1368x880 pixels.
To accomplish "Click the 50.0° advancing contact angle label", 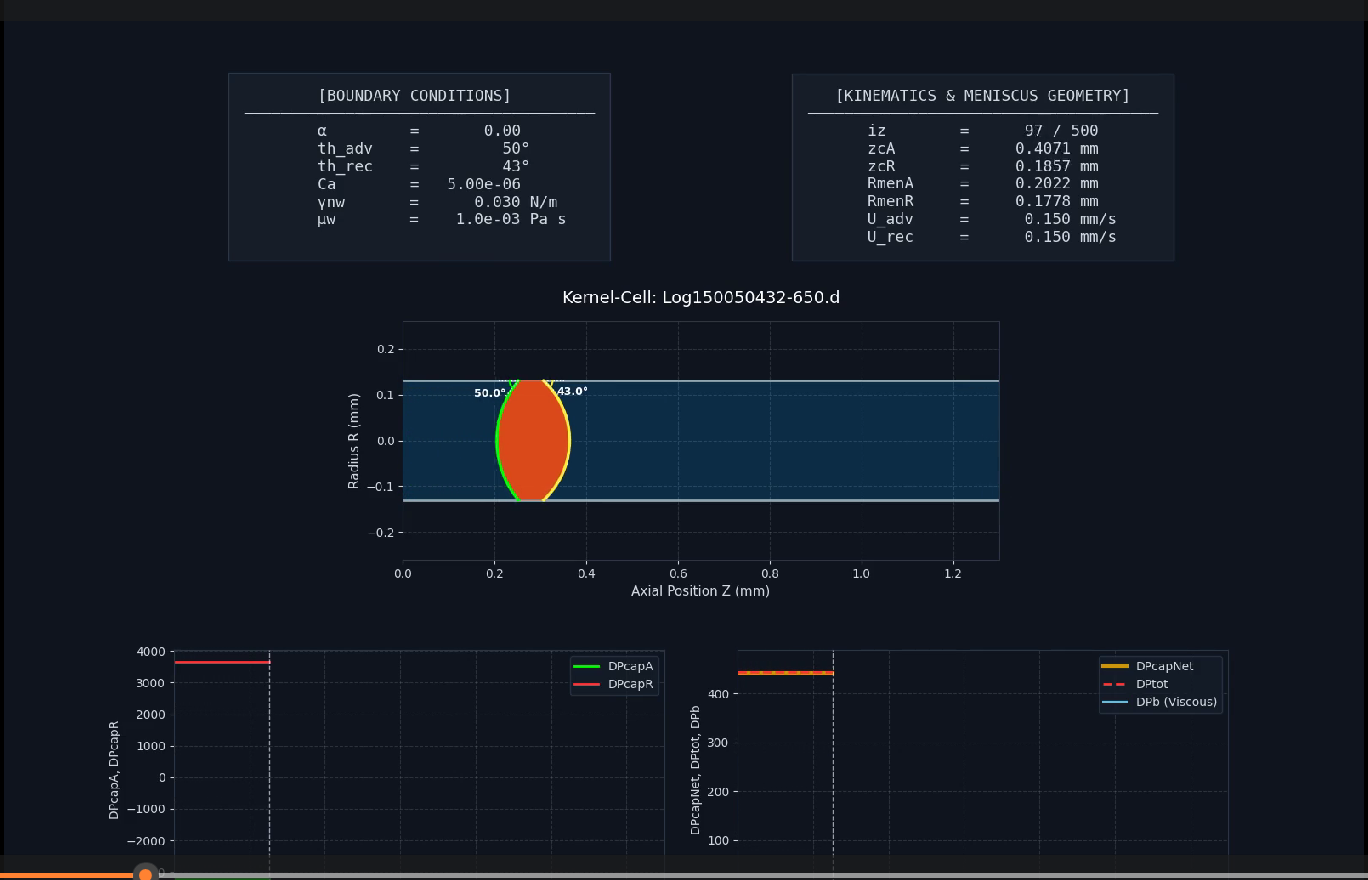I will 490,394.
